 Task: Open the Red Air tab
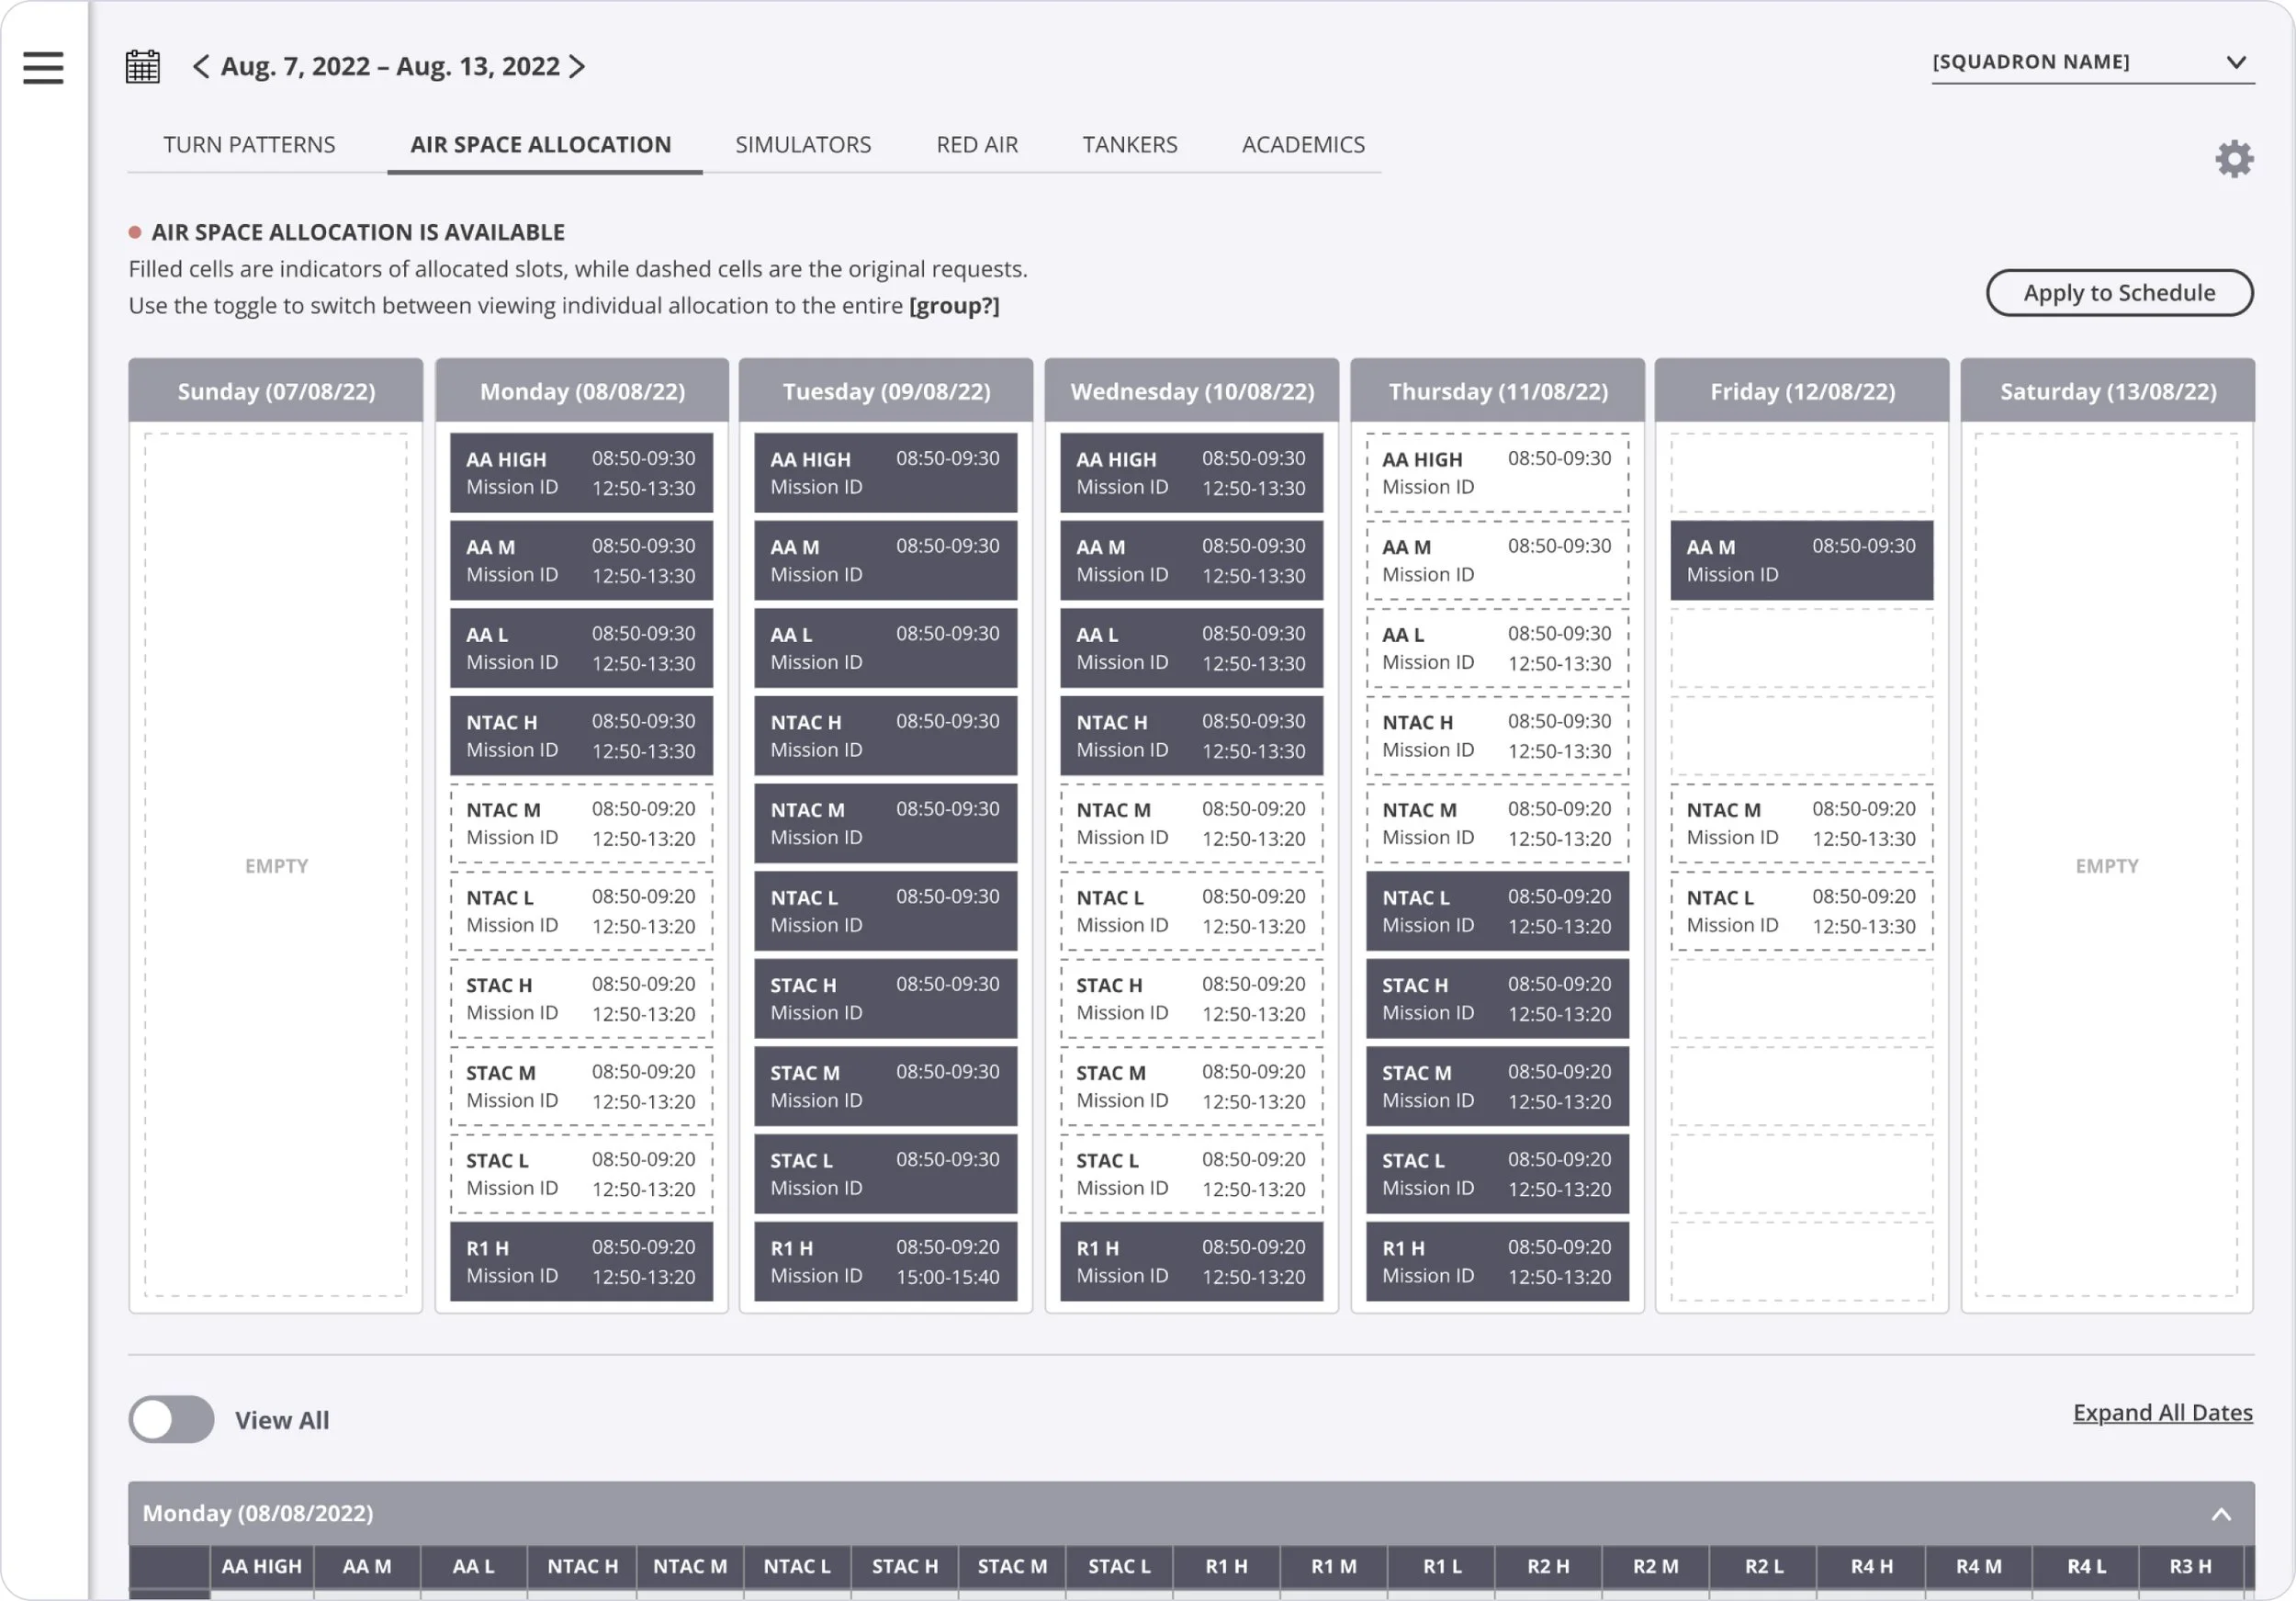point(977,145)
